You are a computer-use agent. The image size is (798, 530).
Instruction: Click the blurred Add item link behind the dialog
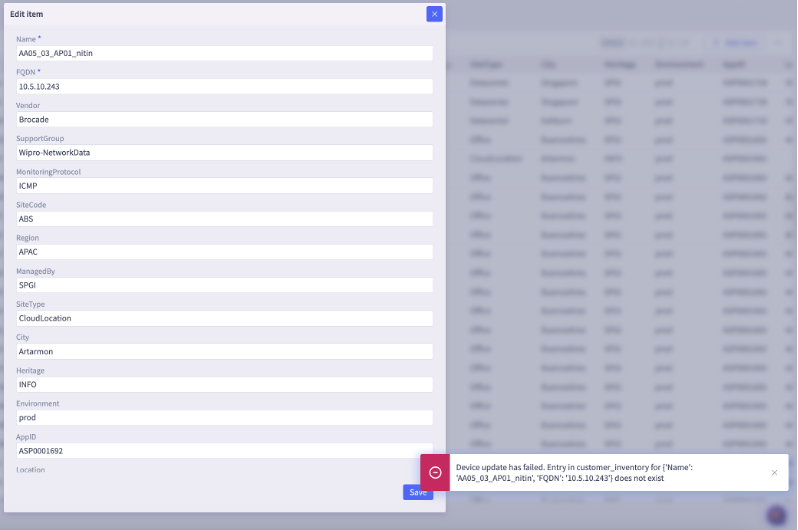pyautogui.click(x=740, y=43)
